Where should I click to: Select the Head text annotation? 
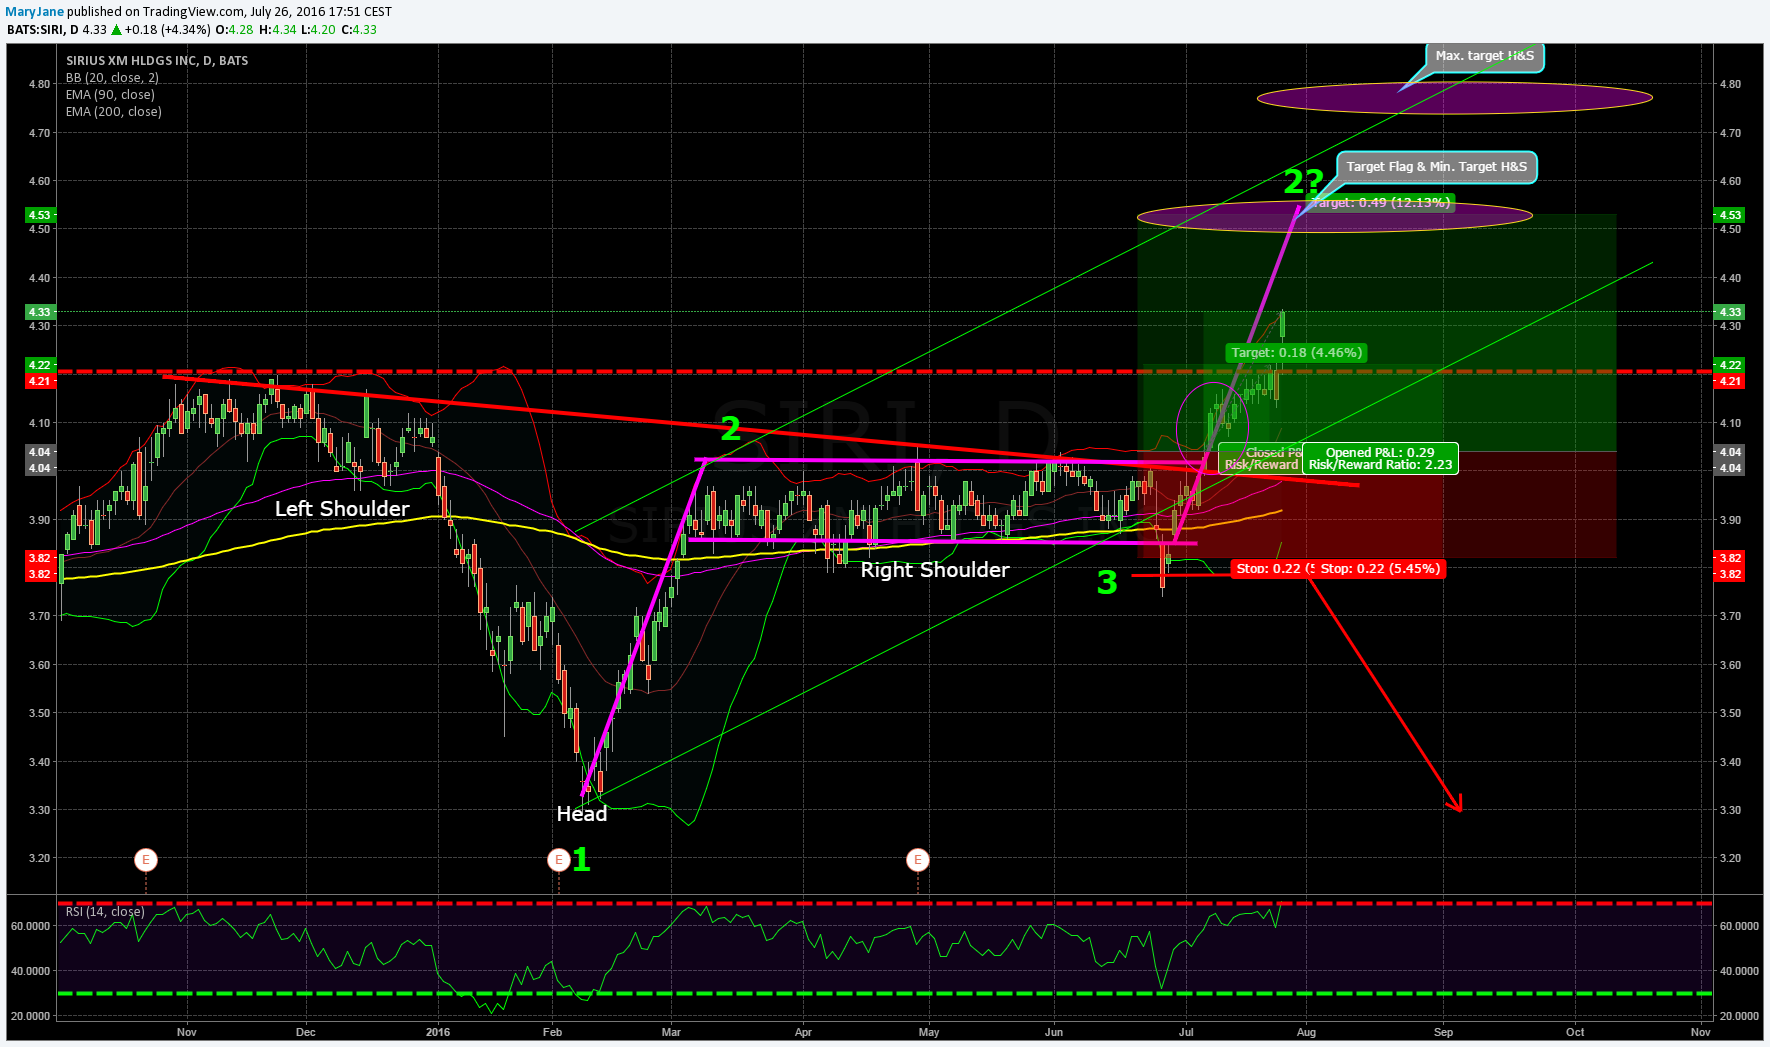(x=582, y=814)
